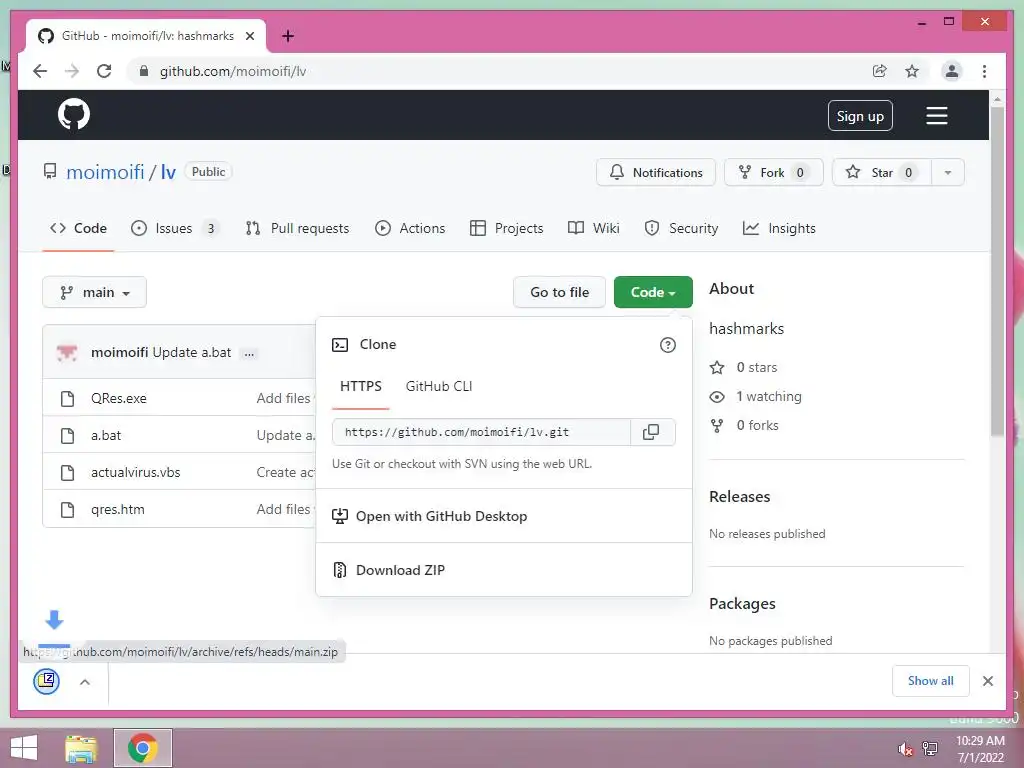Switch to the HTTPS clone tab
The width and height of the screenshot is (1024, 768).
coord(360,387)
